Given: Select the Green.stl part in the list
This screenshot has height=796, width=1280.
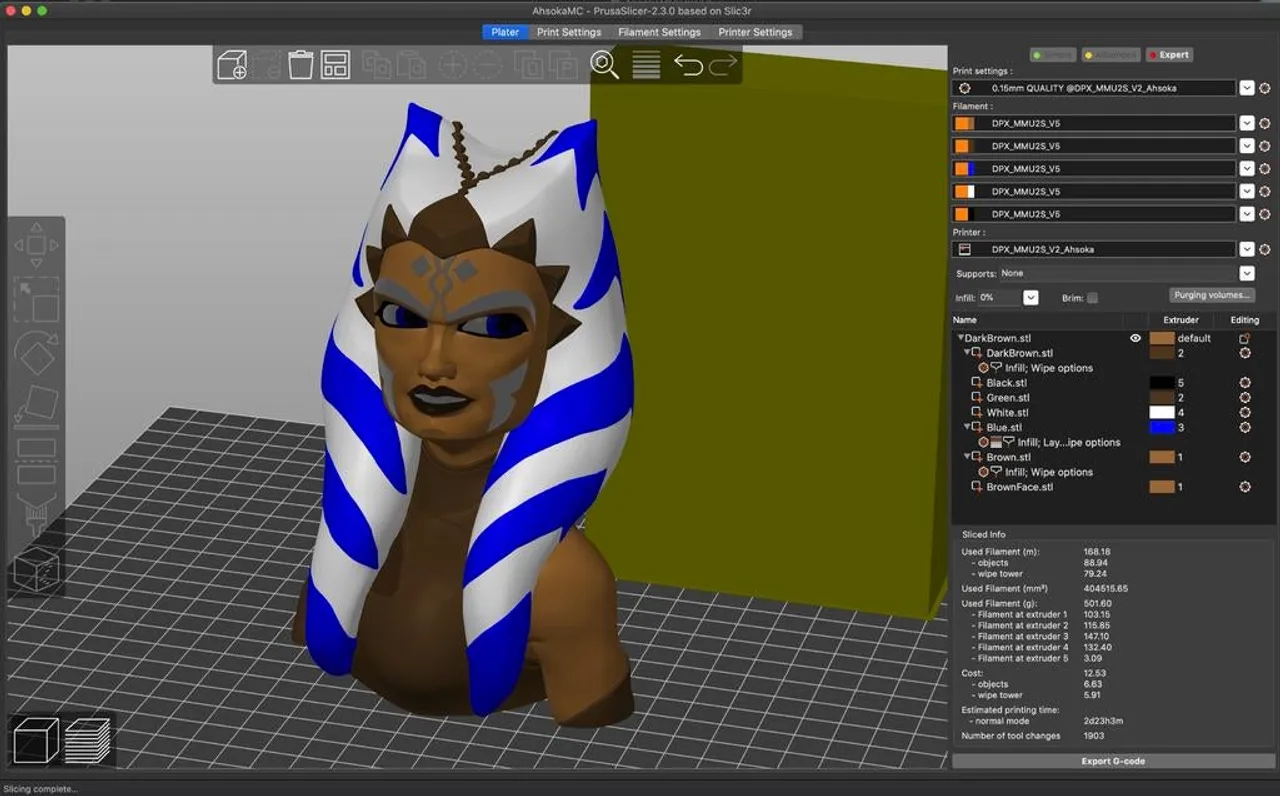Looking at the screenshot, I should [x=1008, y=398].
